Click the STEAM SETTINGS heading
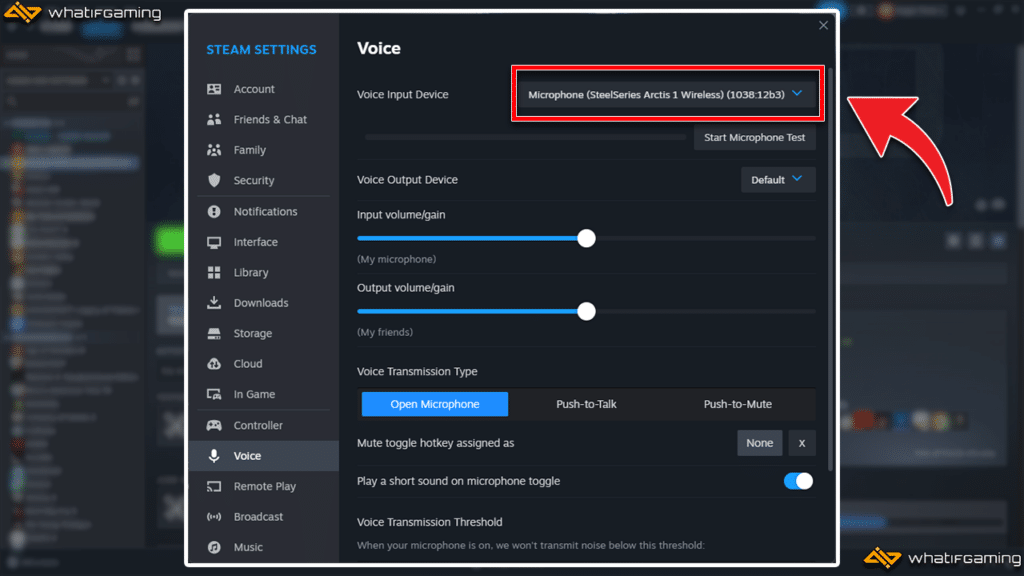Screen dimensions: 1024x576 [261, 50]
